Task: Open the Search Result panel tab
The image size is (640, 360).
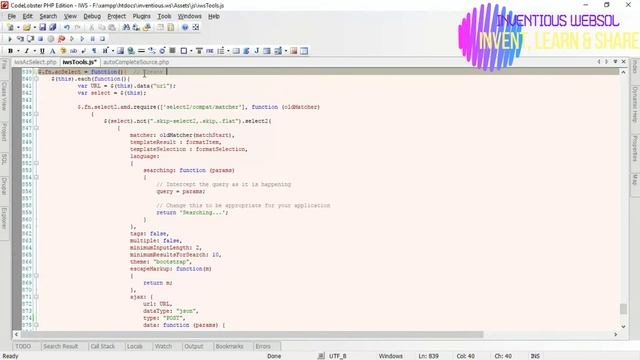Action: click(60, 346)
